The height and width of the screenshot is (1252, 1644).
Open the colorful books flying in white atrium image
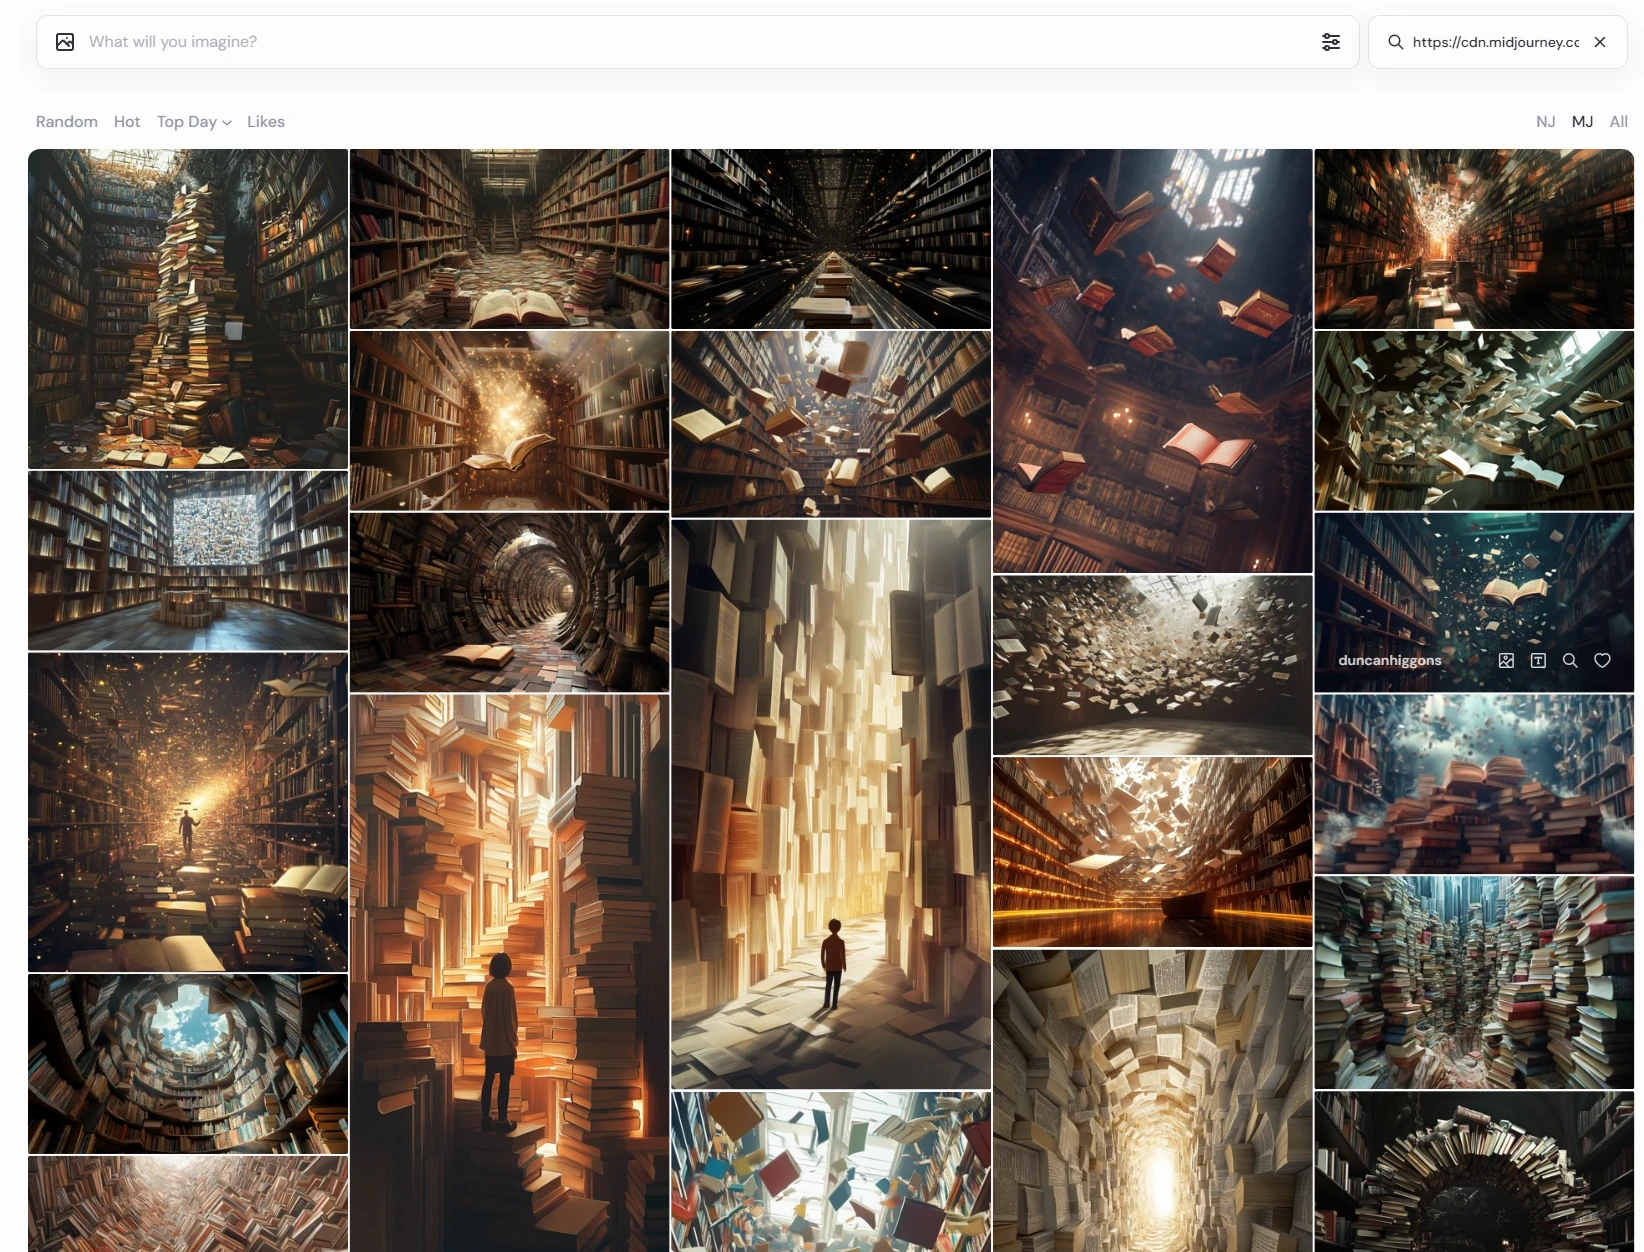pyautogui.click(x=831, y=1172)
